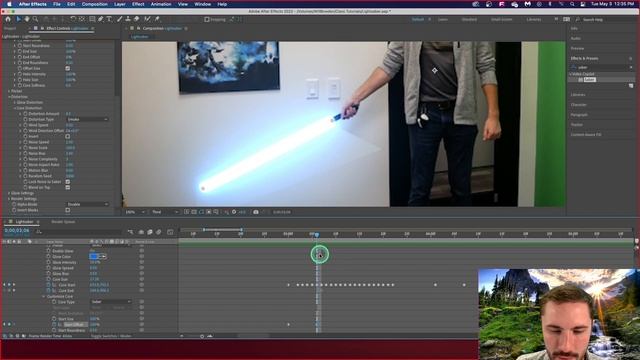Toggle the Offset Size checkbox

pos(68,69)
